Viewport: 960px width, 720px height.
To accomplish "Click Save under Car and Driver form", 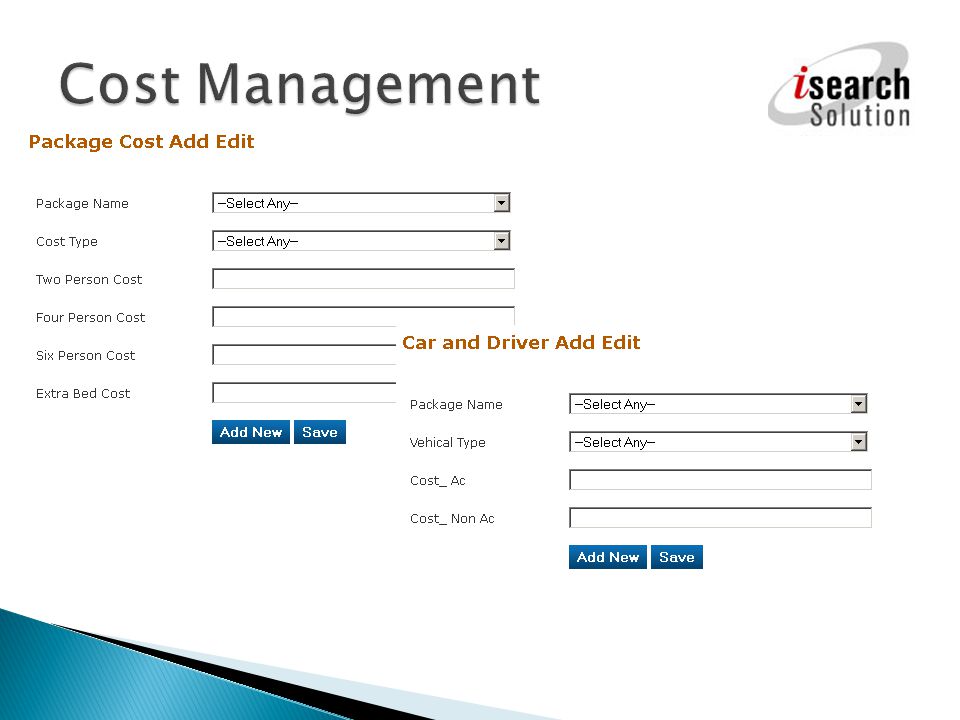I will pos(677,557).
